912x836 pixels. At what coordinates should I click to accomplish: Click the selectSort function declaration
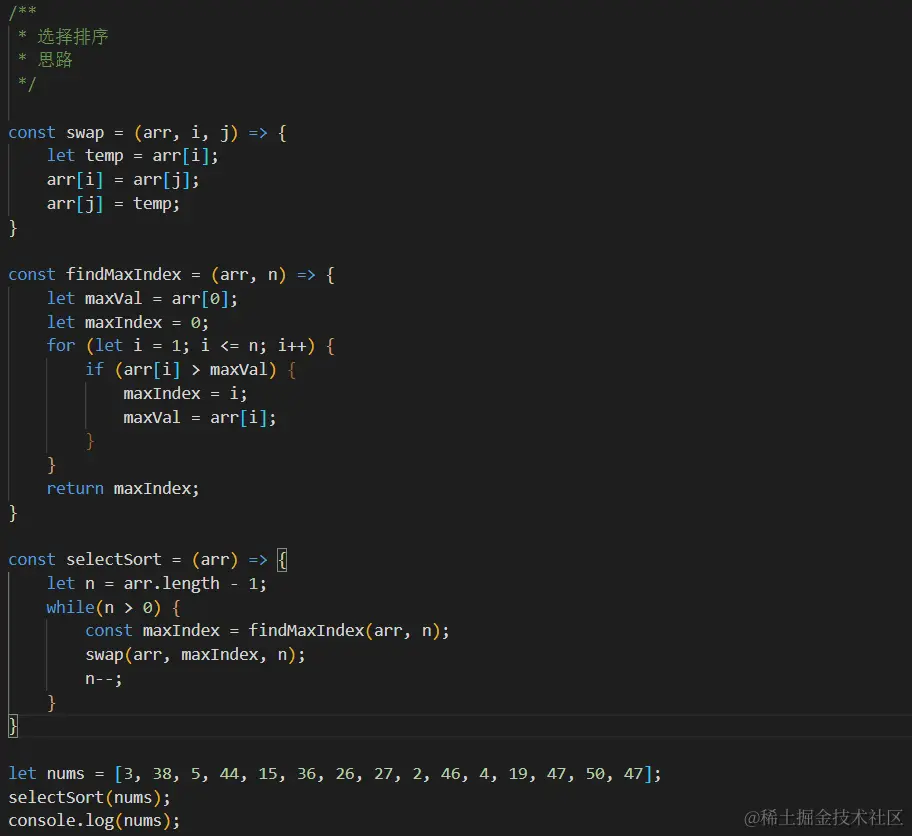click(113, 559)
